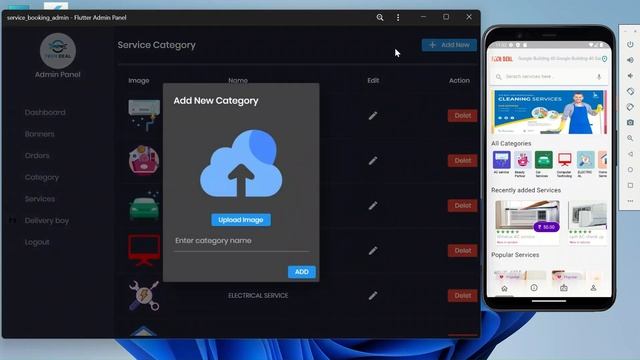640x360 pixels.
Task: Tap Electric category in phone app
Action: click(x=585, y=163)
